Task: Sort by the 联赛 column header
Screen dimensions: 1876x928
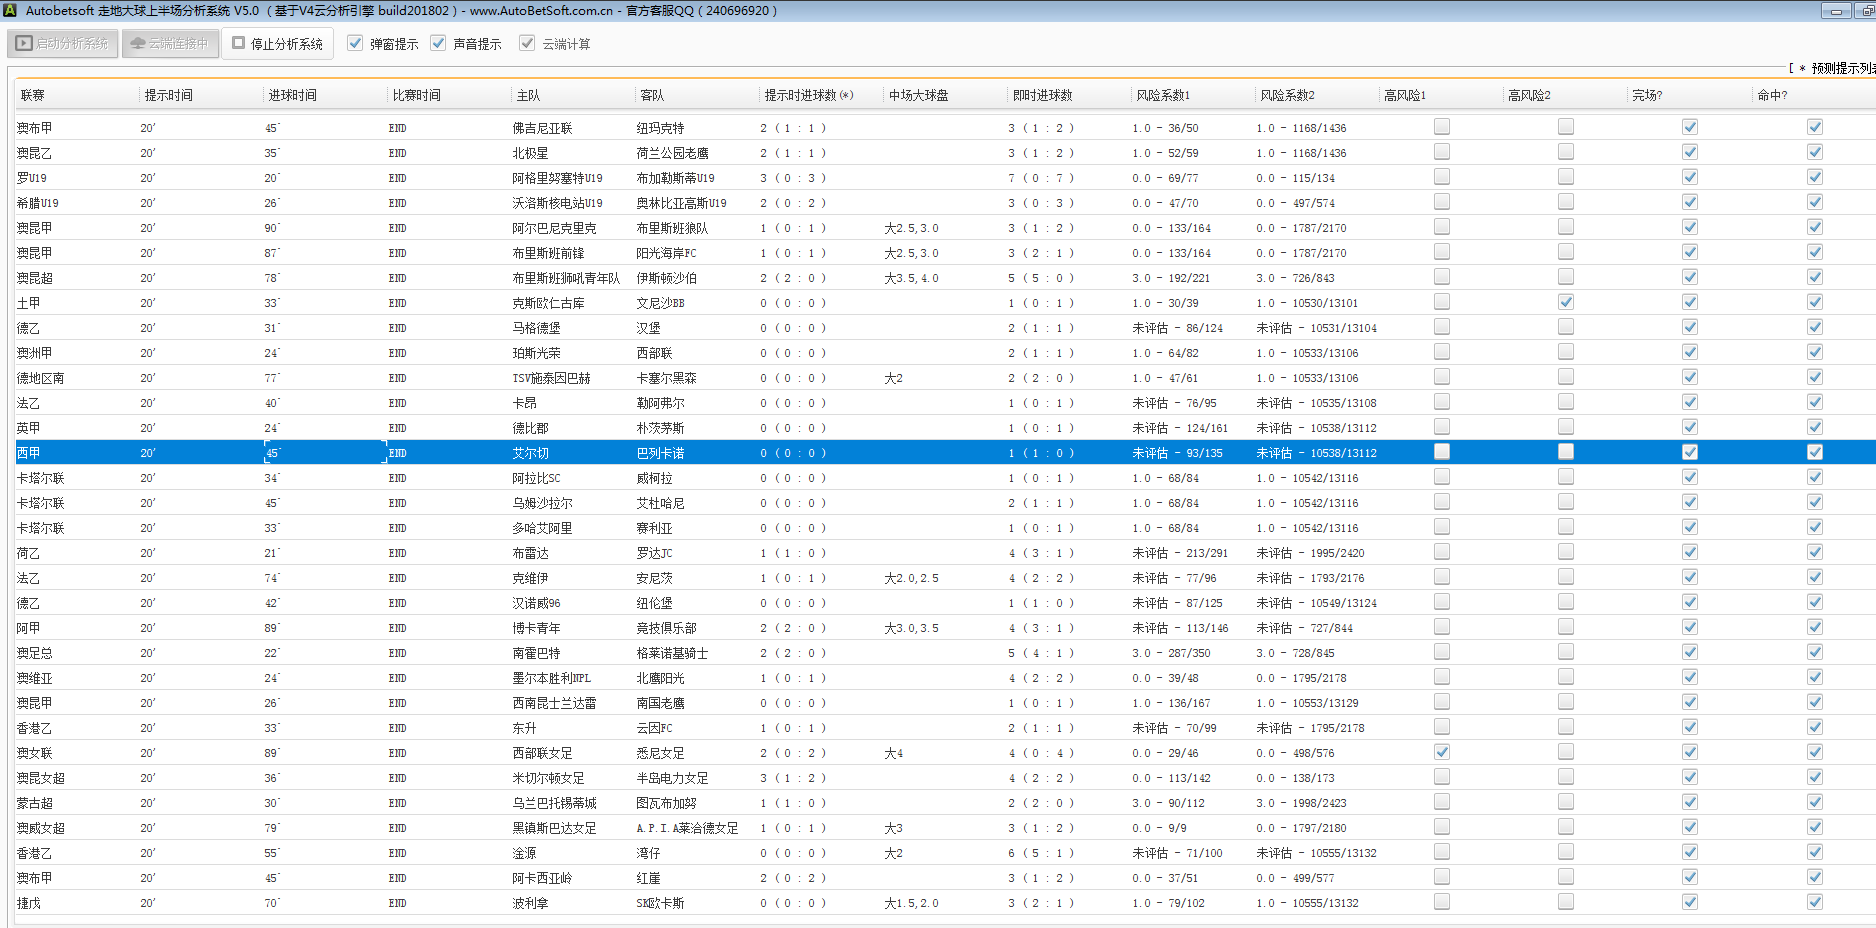Action: click(33, 95)
